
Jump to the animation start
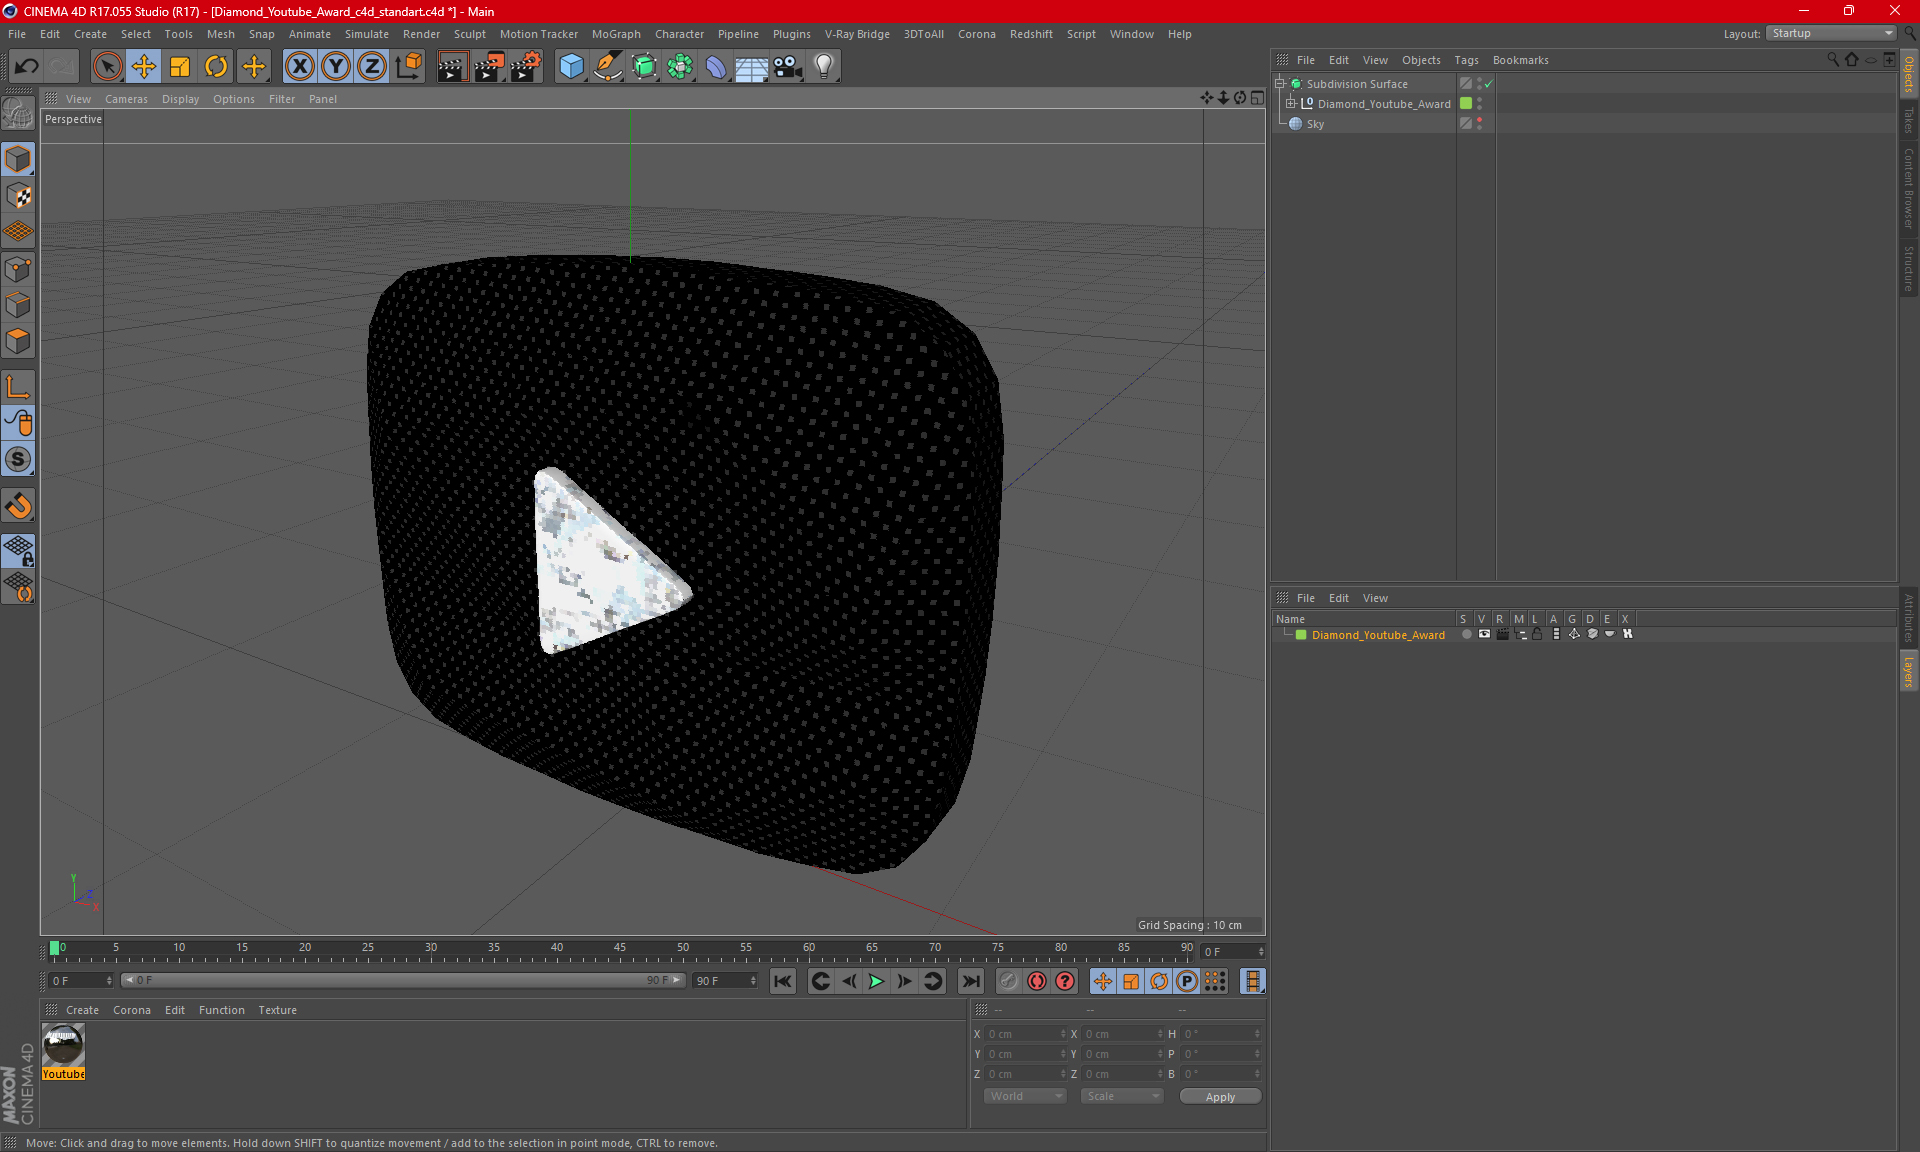tap(783, 981)
